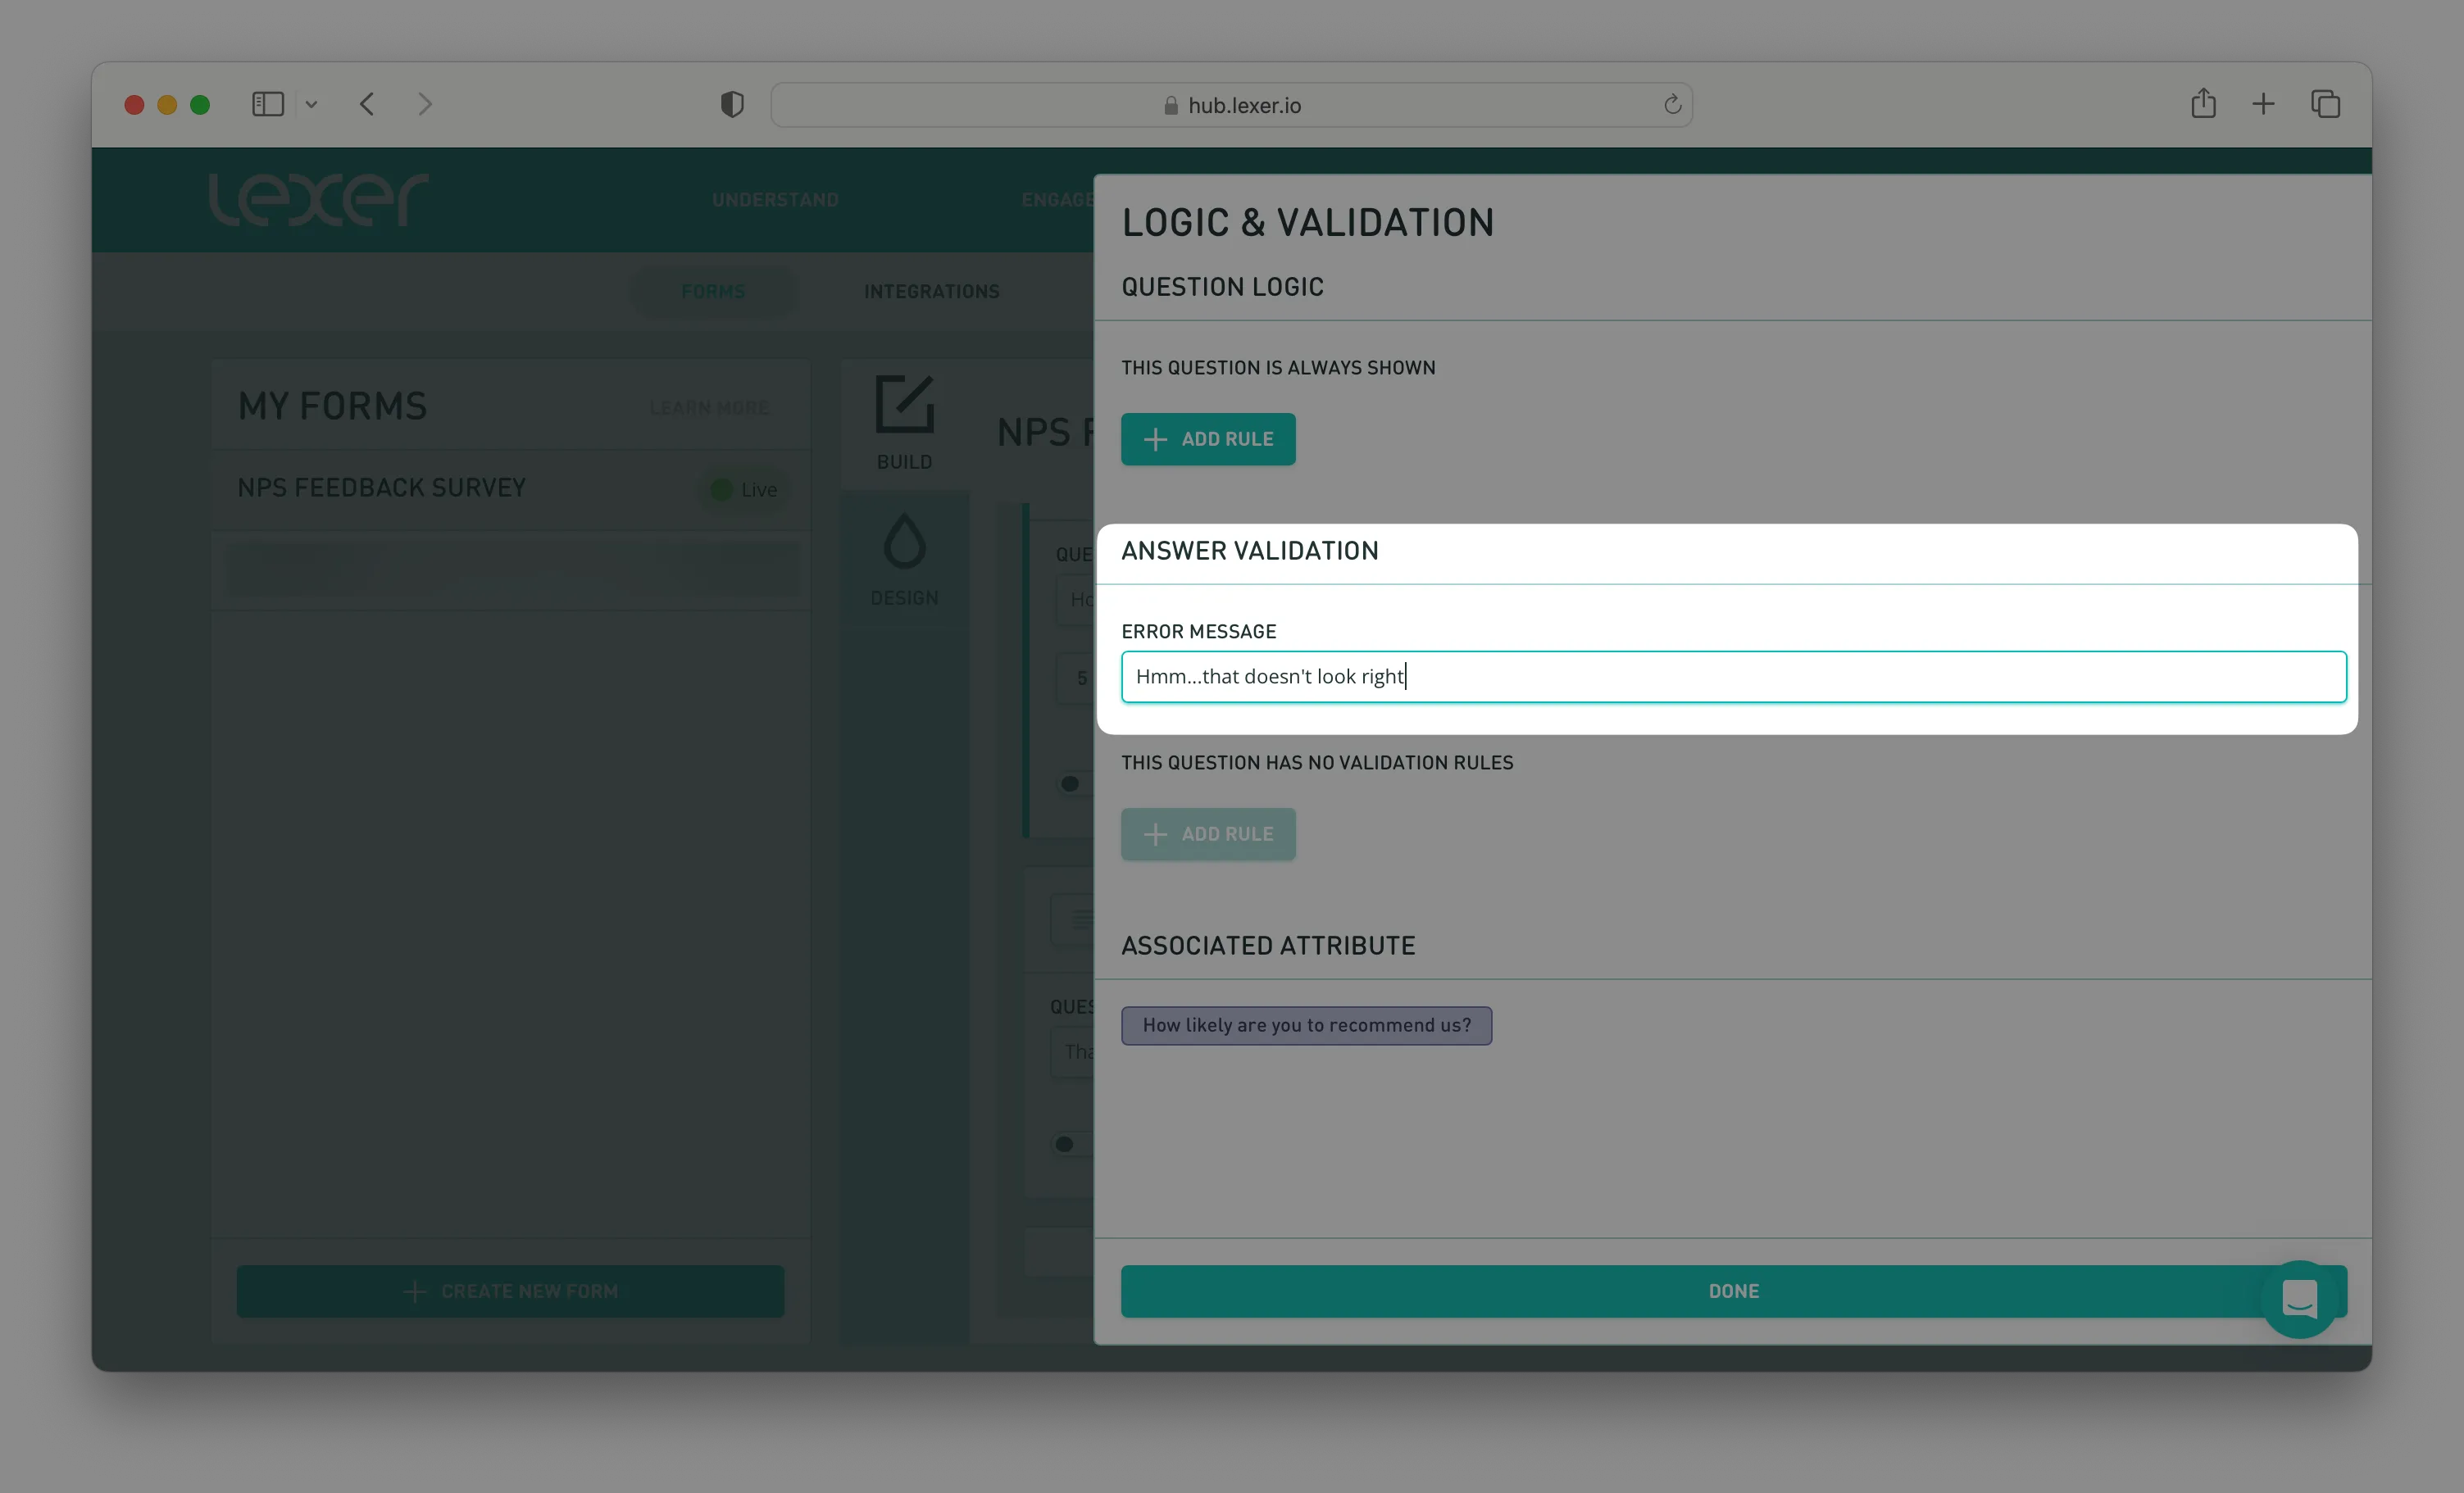
Task: Show tab overview icon
Action: [x=2325, y=104]
